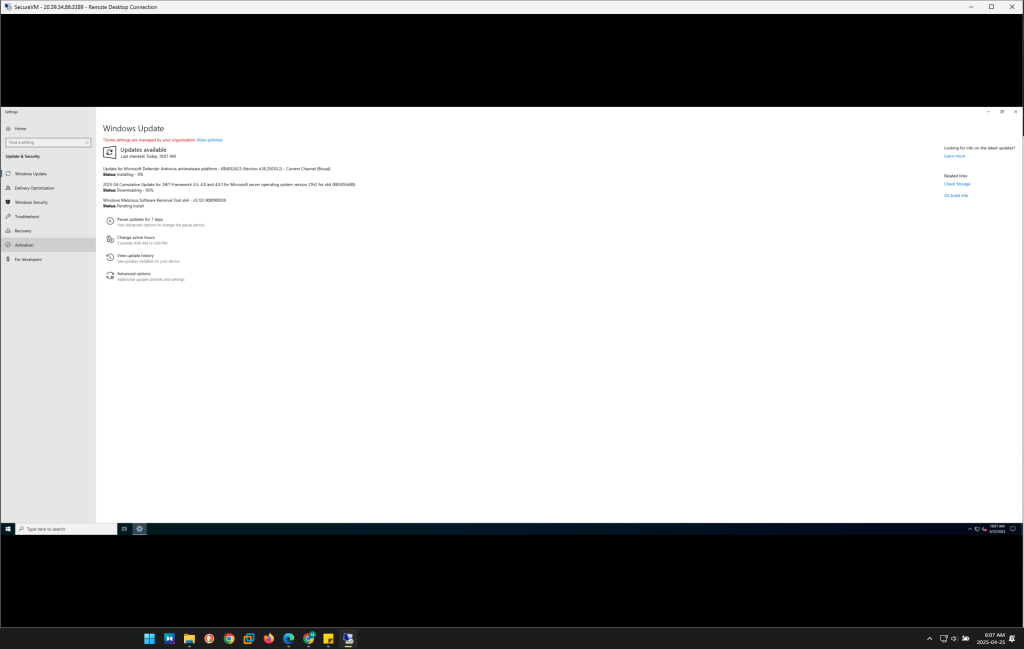This screenshot has width=1024, height=649.
Task: Click the host tray volume icon
Action: 954,639
